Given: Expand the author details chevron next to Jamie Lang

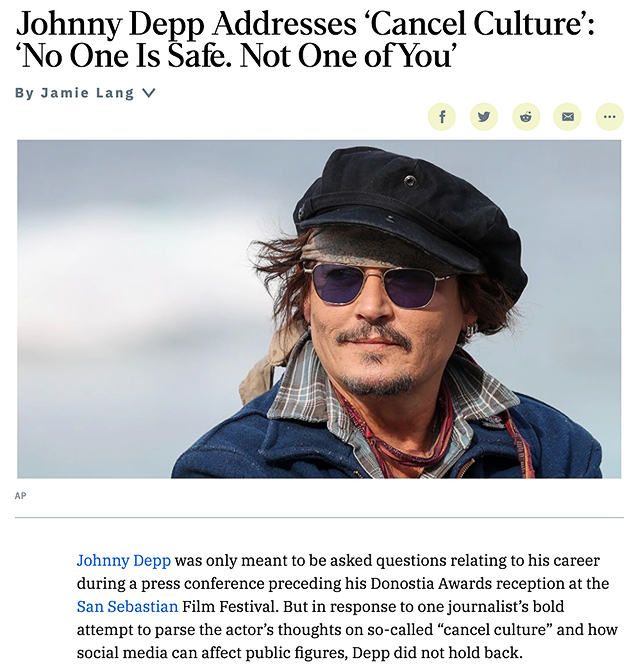Looking at the screenshot, I should tap(148, 93).
